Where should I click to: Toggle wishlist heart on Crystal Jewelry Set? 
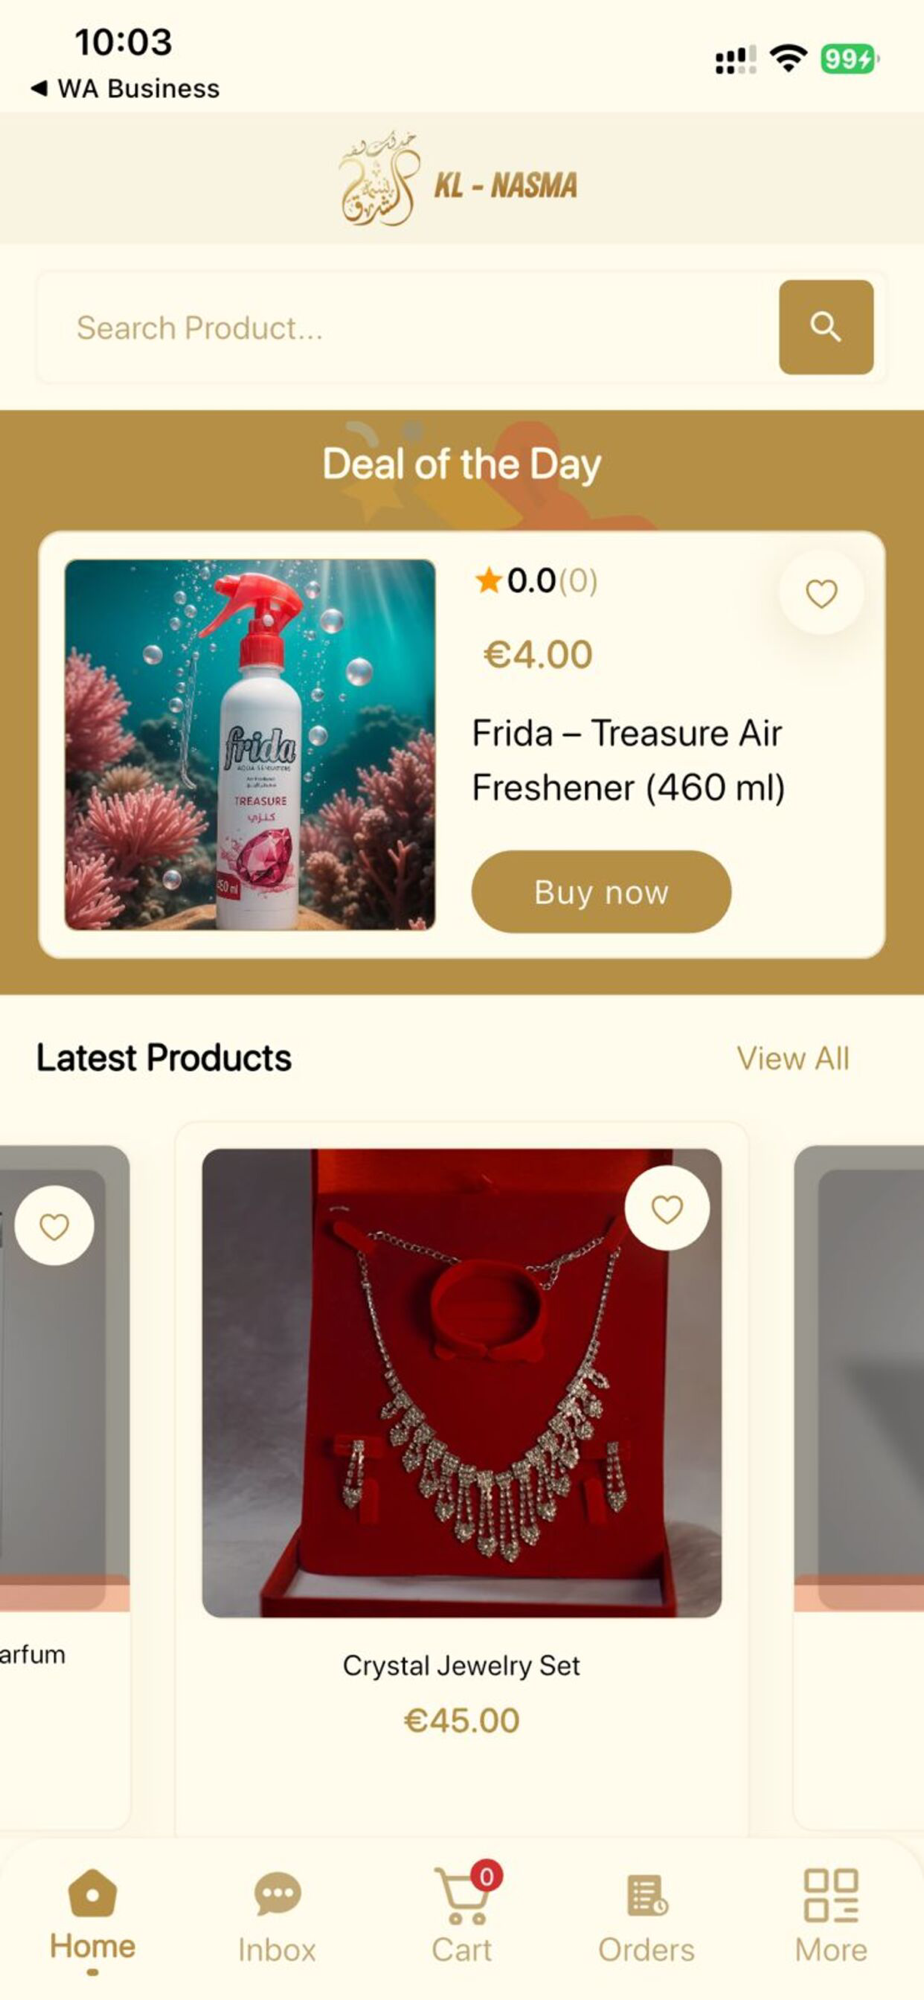(x=667, y=1208)
